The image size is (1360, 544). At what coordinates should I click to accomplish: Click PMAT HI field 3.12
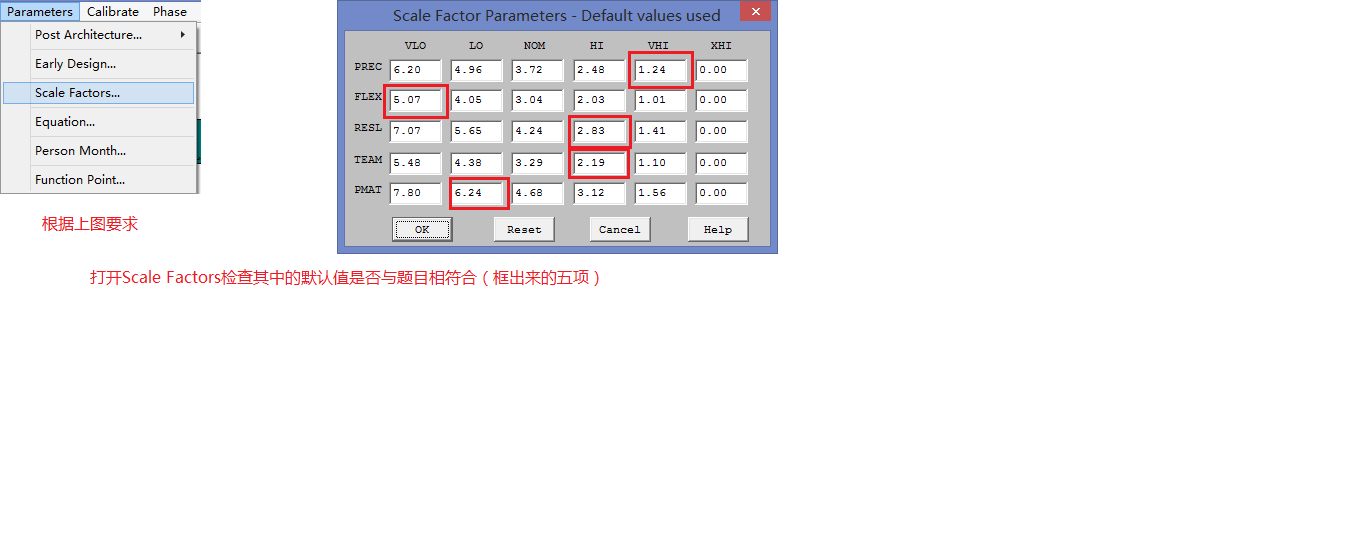click(x=600, y=193)
